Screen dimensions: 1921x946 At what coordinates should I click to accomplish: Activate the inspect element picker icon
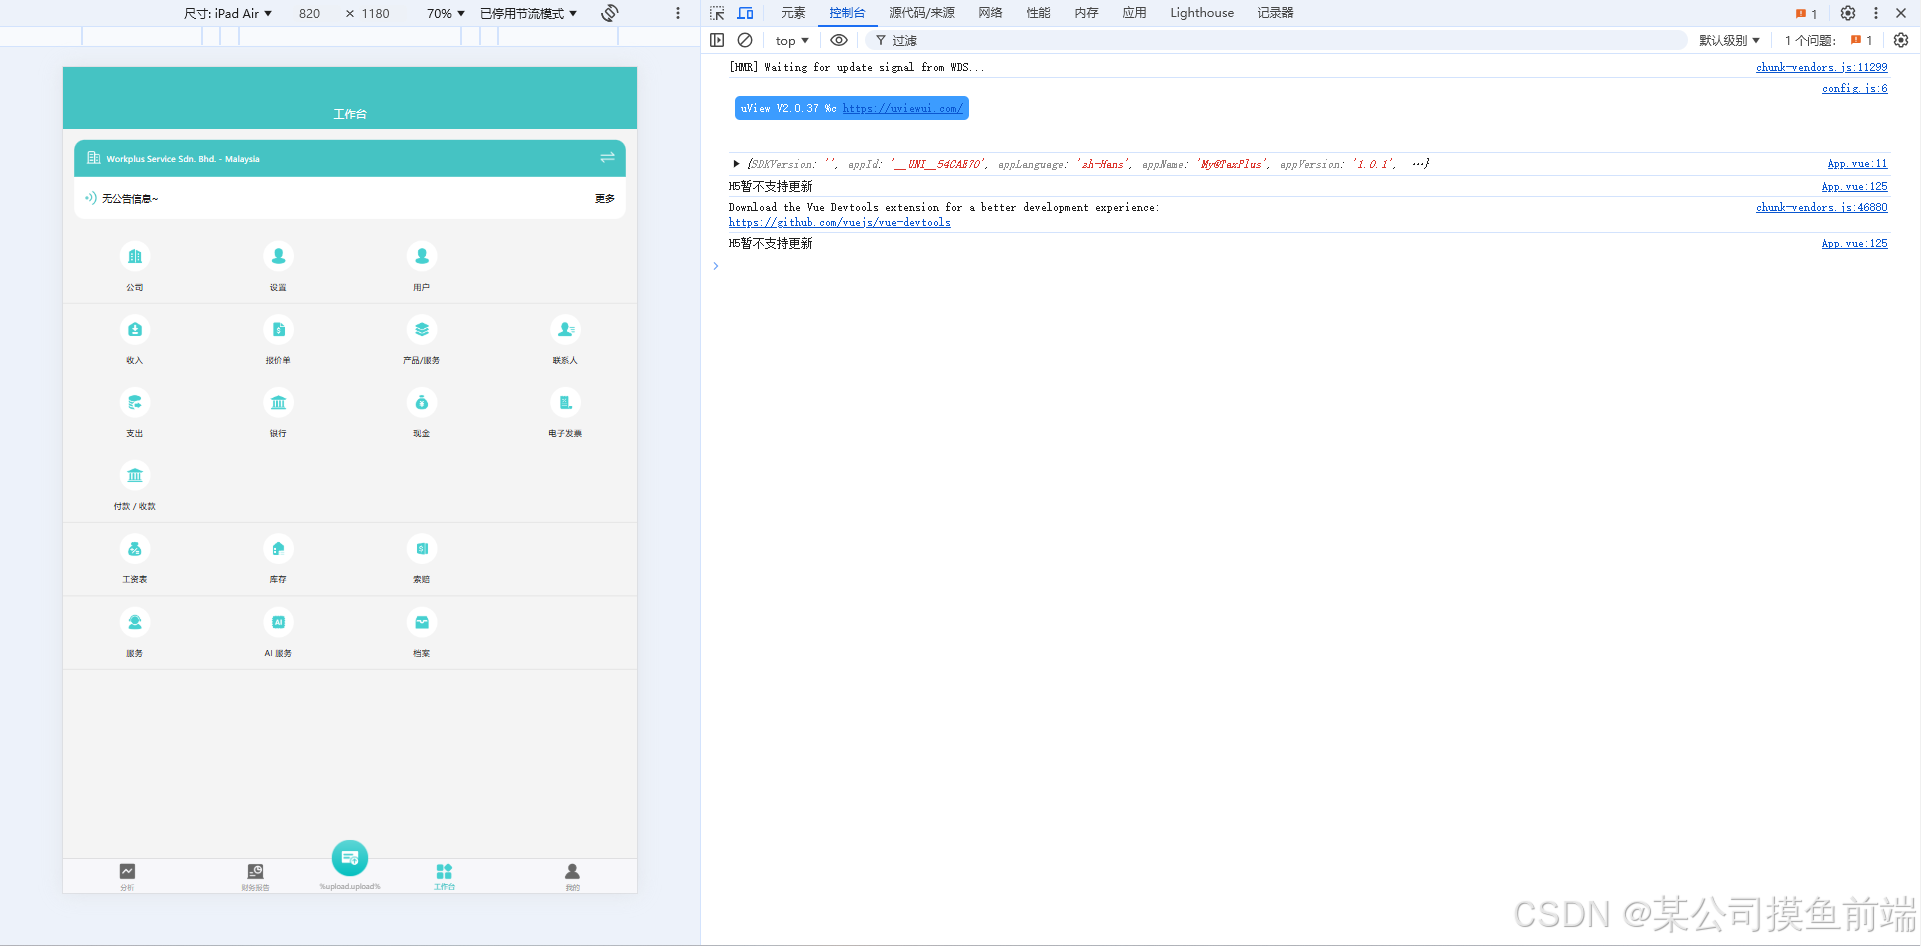tap(717, 13)
